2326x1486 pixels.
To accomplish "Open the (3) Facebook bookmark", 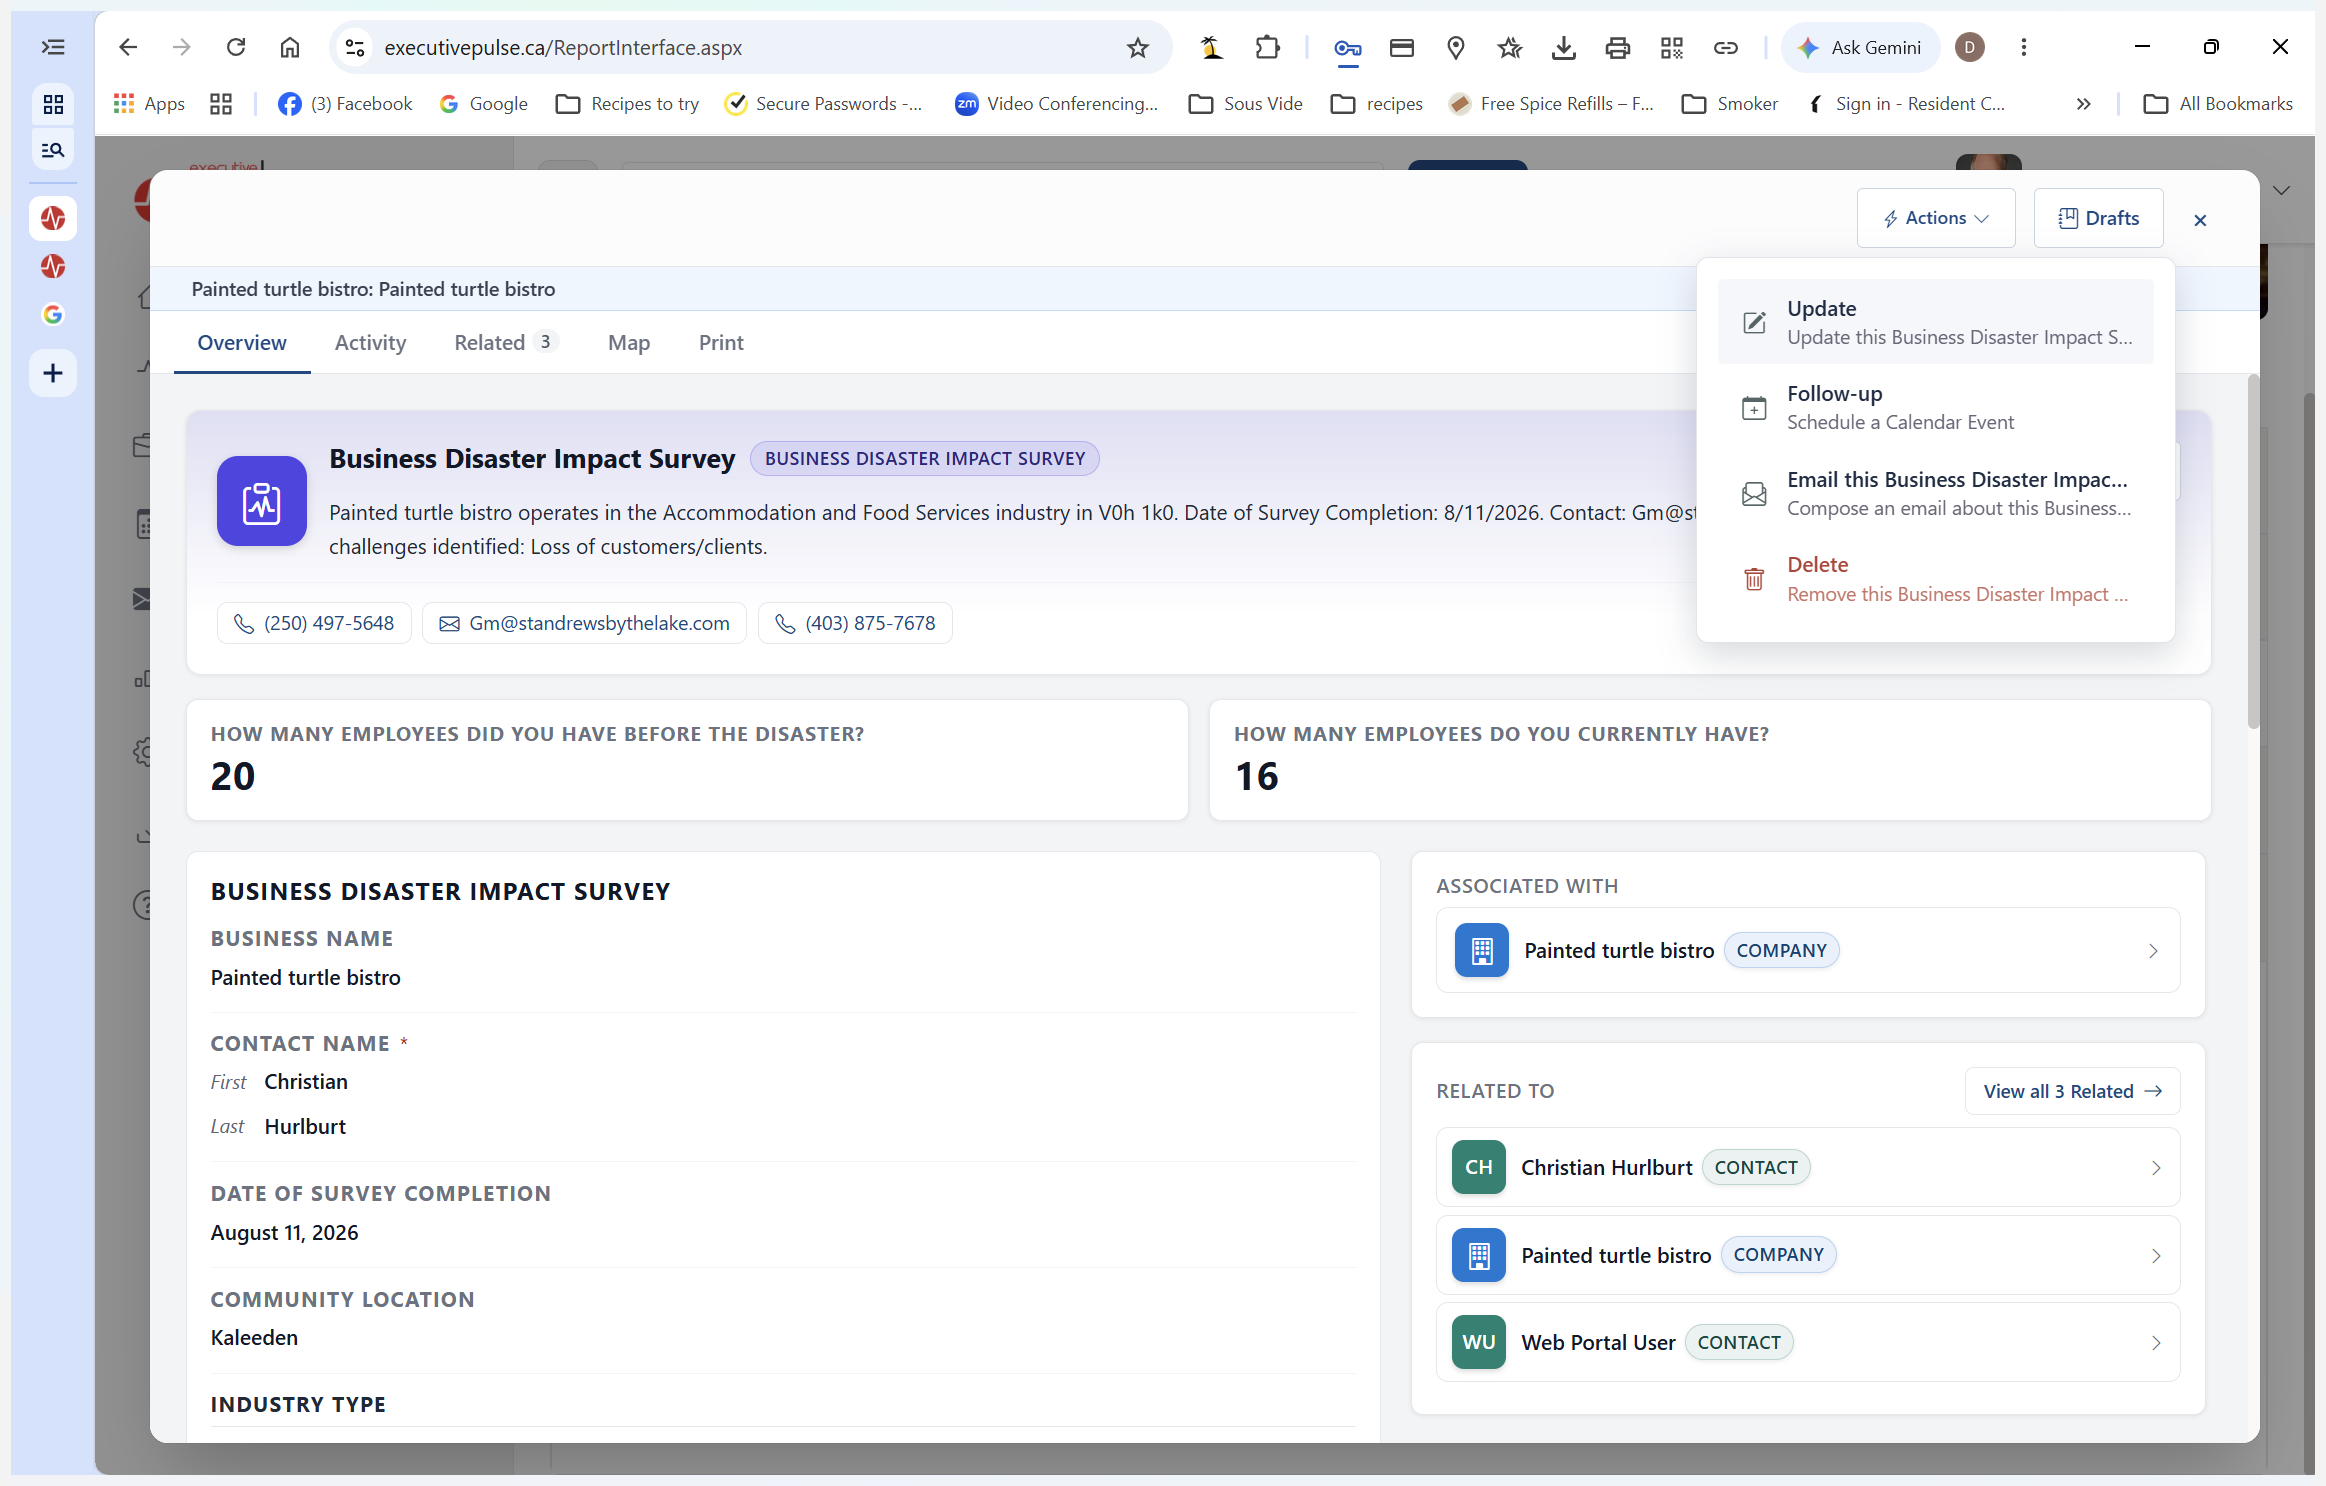I will click(345, 104).
